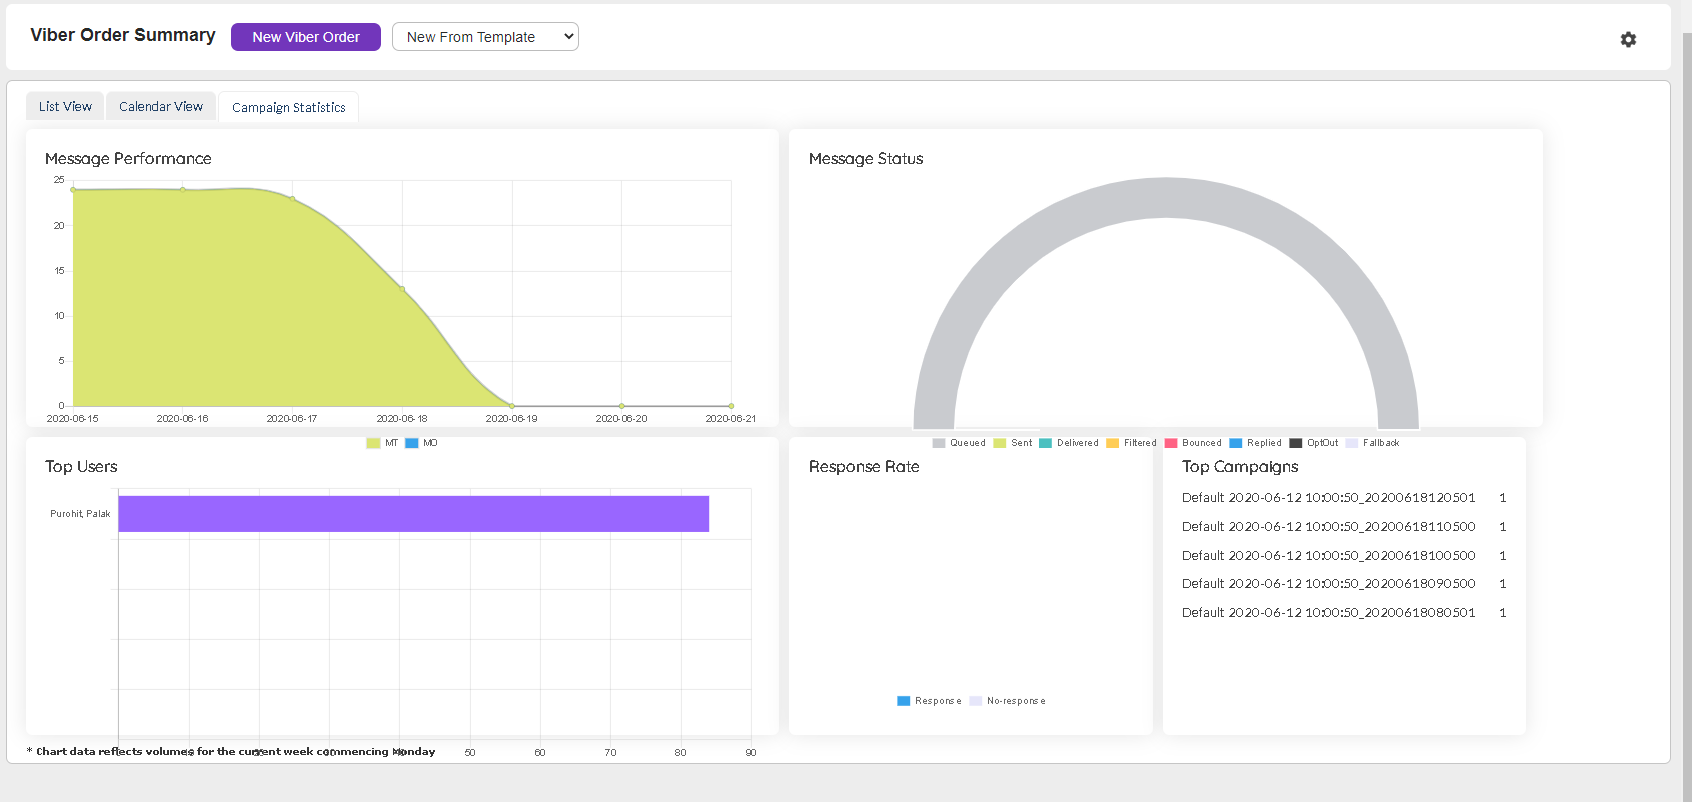Toggle the Response legend in Response Rate
The height and width of the screenshot is (802, 1692).
tap(904, 701)
